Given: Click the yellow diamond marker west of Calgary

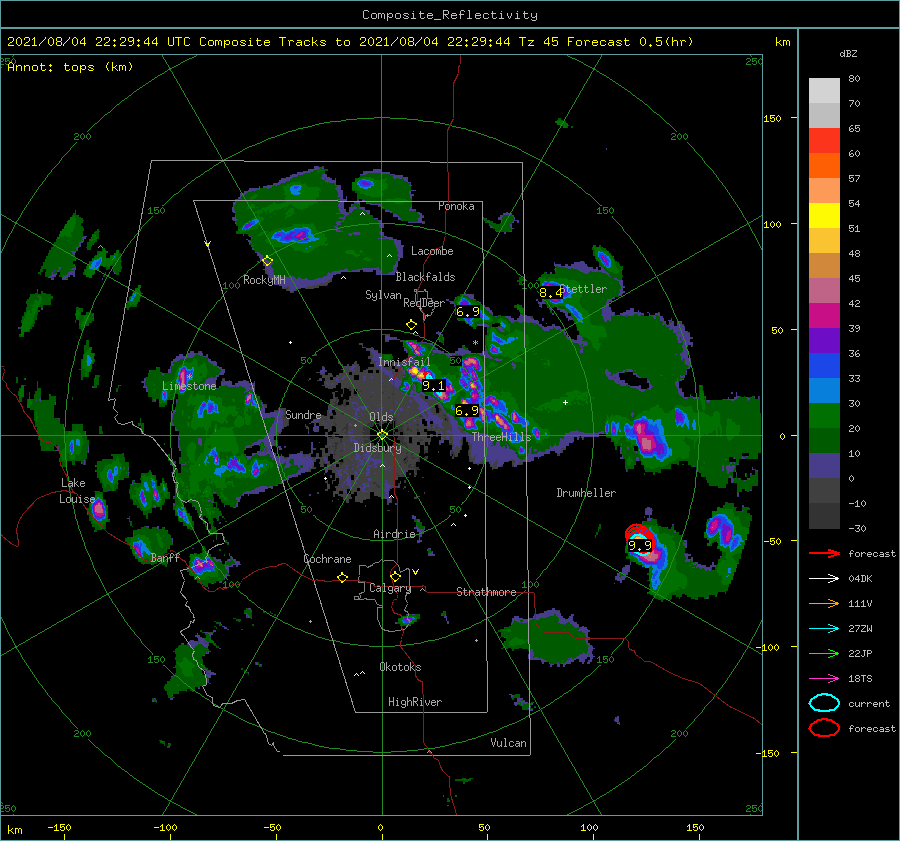Looking at the screenshot, I should (342, 577).
